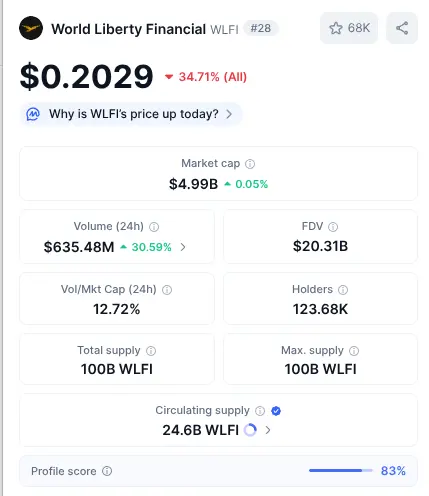Expand Volume (24h) details chevron

click(183, 247)
